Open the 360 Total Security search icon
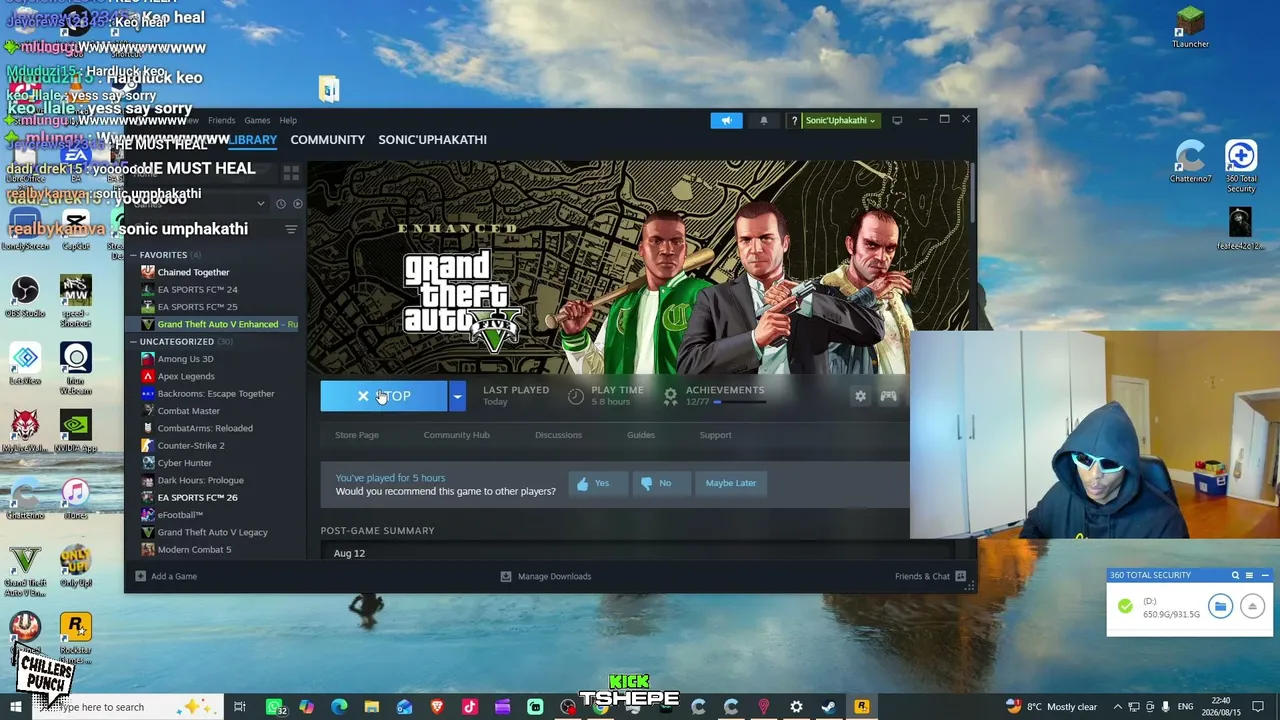 pyautogui.click(x=1235, y=575)
